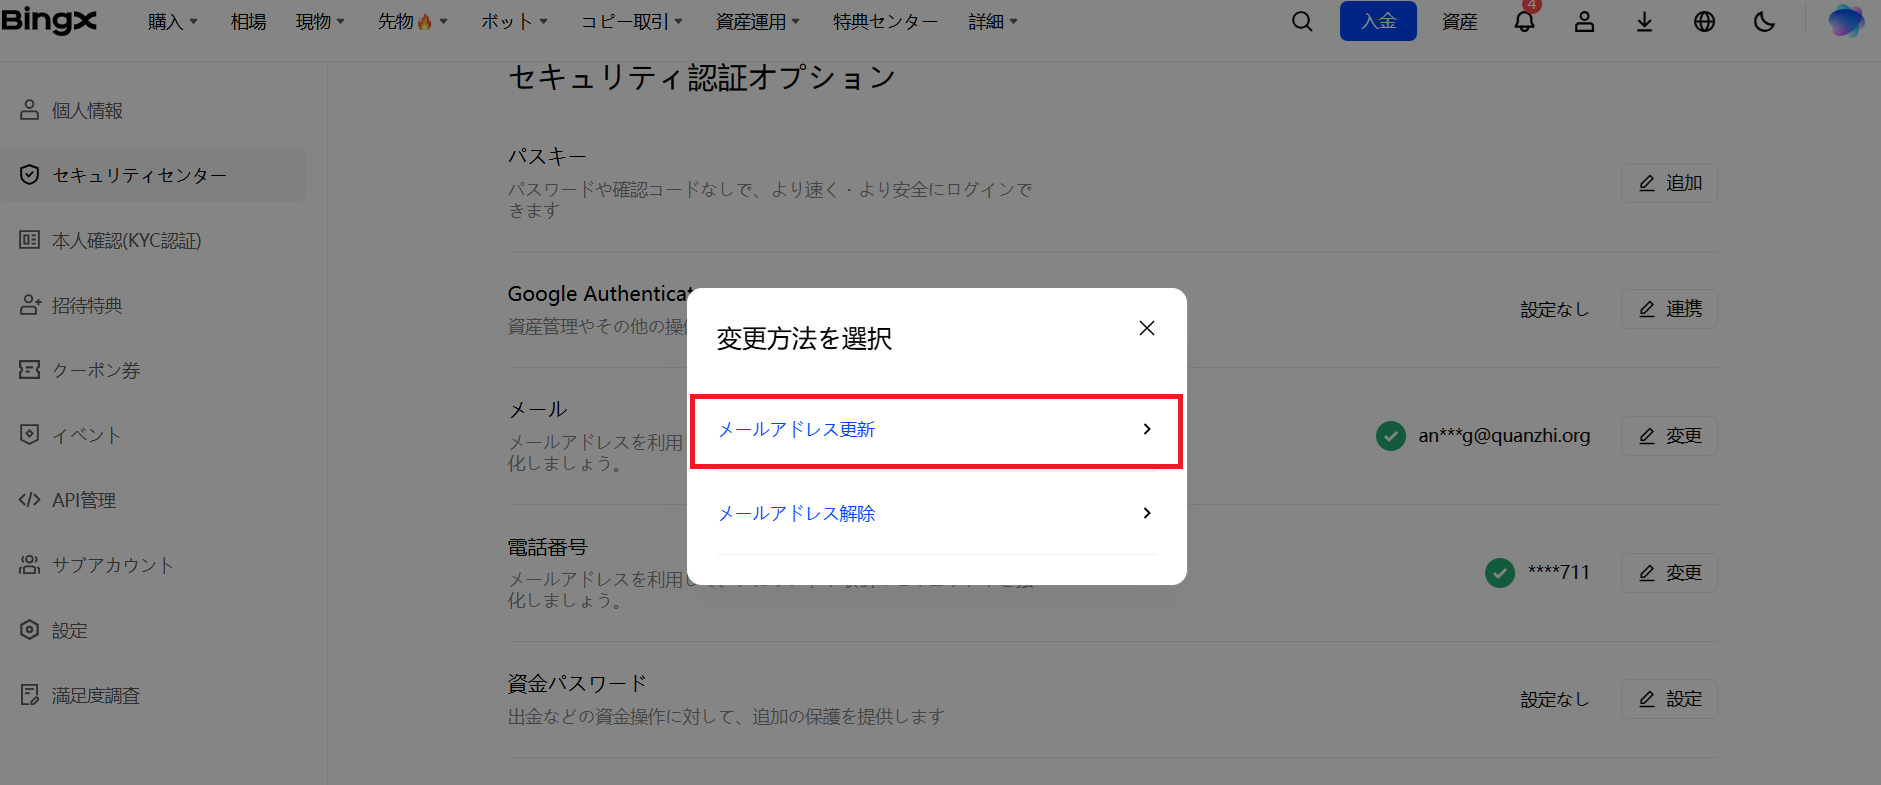Click the user profile icon in header
This screenshot has height=785, width=1881.
click(x=1584, y=22)
